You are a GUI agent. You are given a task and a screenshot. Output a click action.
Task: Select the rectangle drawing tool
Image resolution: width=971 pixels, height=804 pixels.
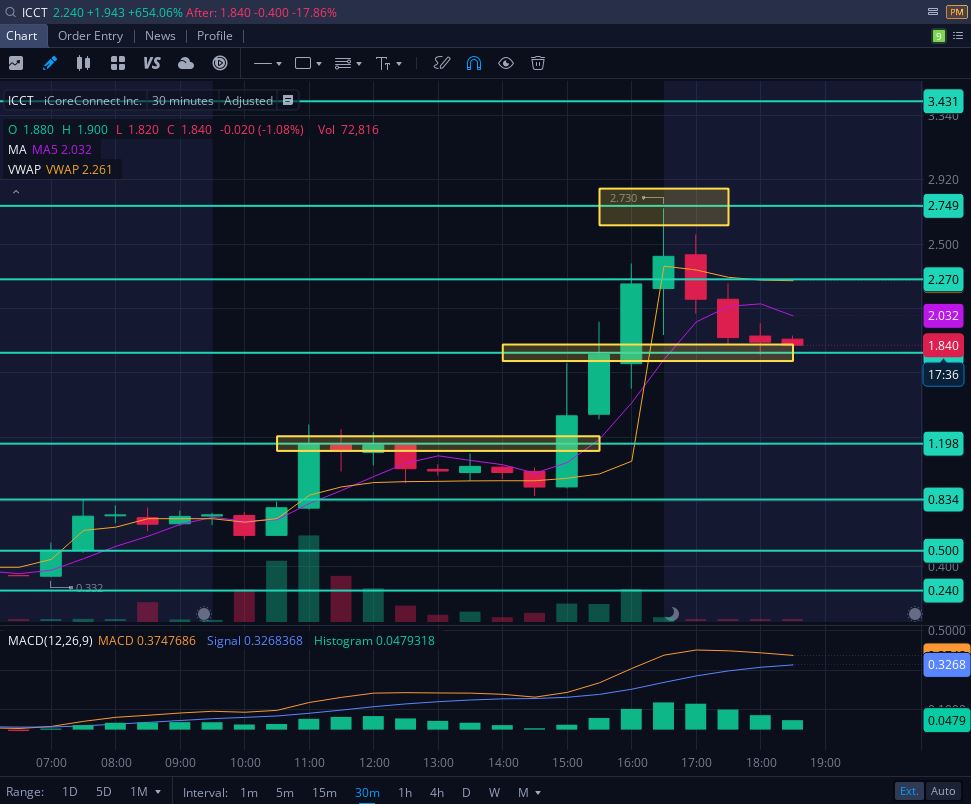pos(303,63)
